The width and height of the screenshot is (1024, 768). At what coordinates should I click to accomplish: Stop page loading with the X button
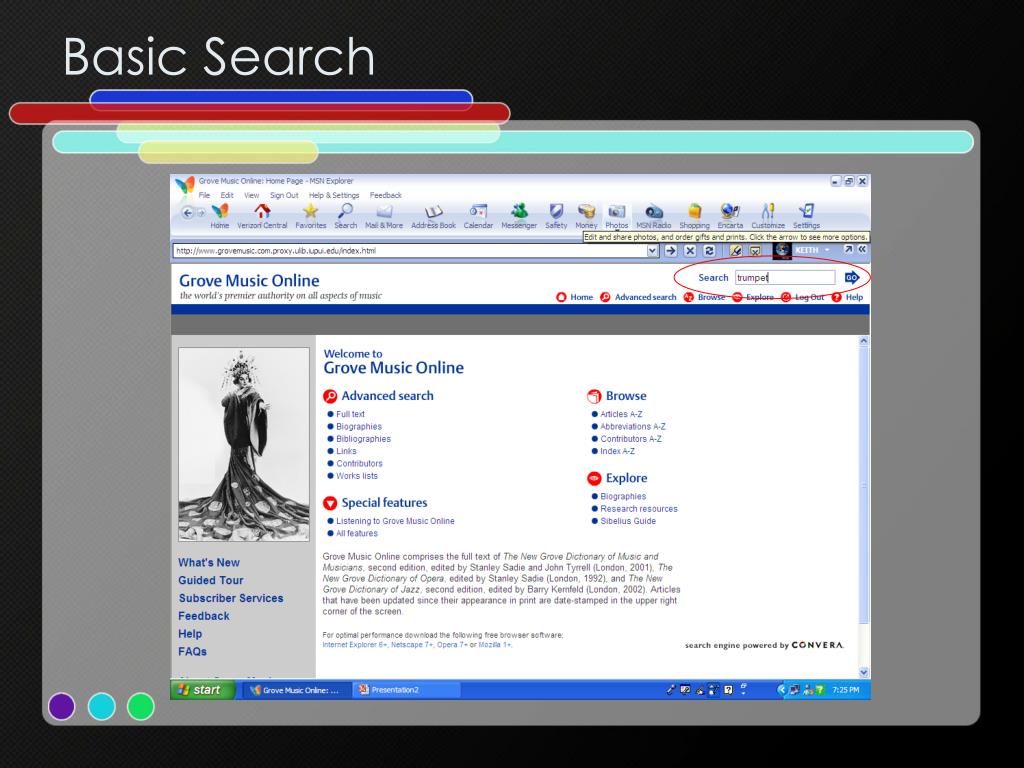coord(690,251)
